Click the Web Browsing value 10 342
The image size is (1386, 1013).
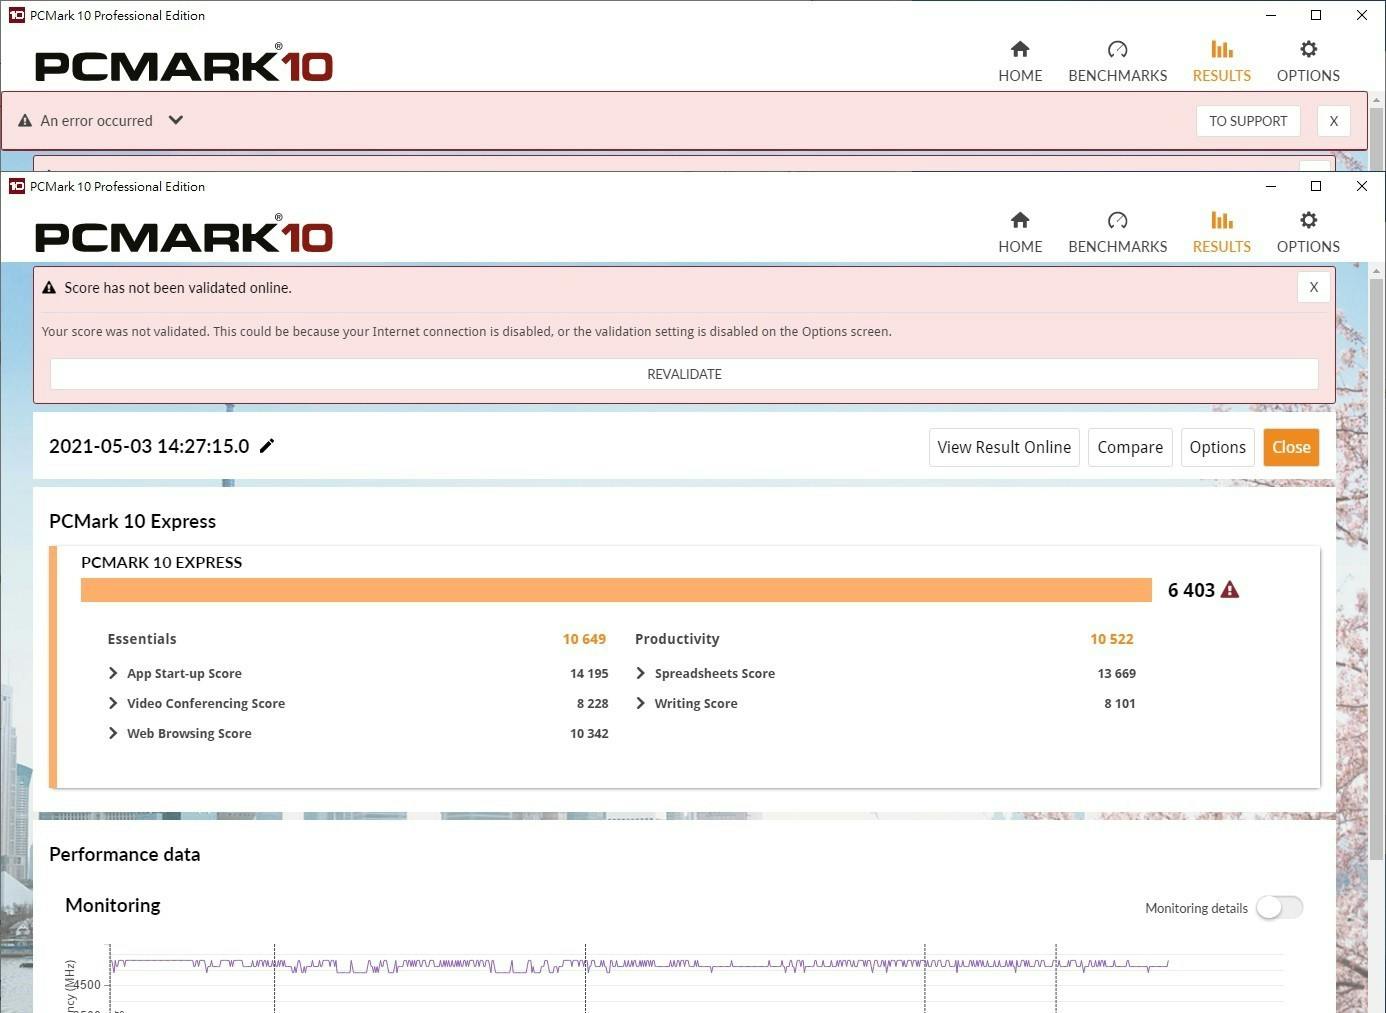589,733
